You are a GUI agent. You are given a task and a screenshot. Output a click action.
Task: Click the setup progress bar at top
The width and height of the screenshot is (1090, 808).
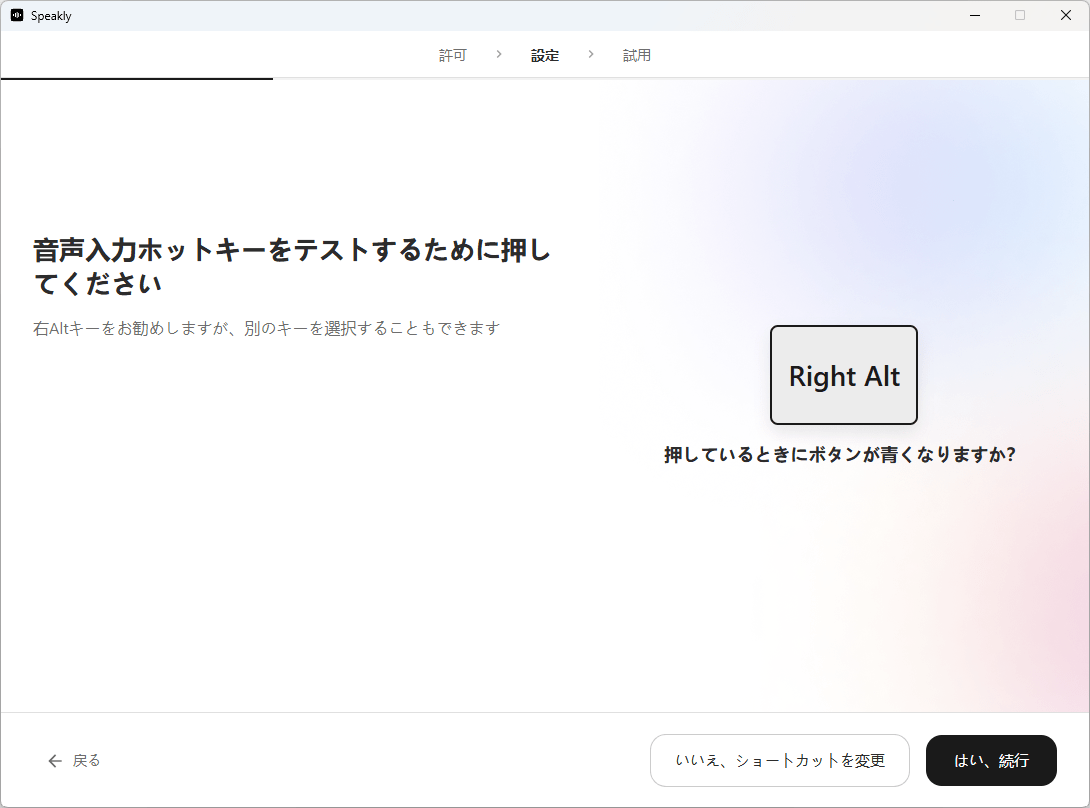pos(137,78)
